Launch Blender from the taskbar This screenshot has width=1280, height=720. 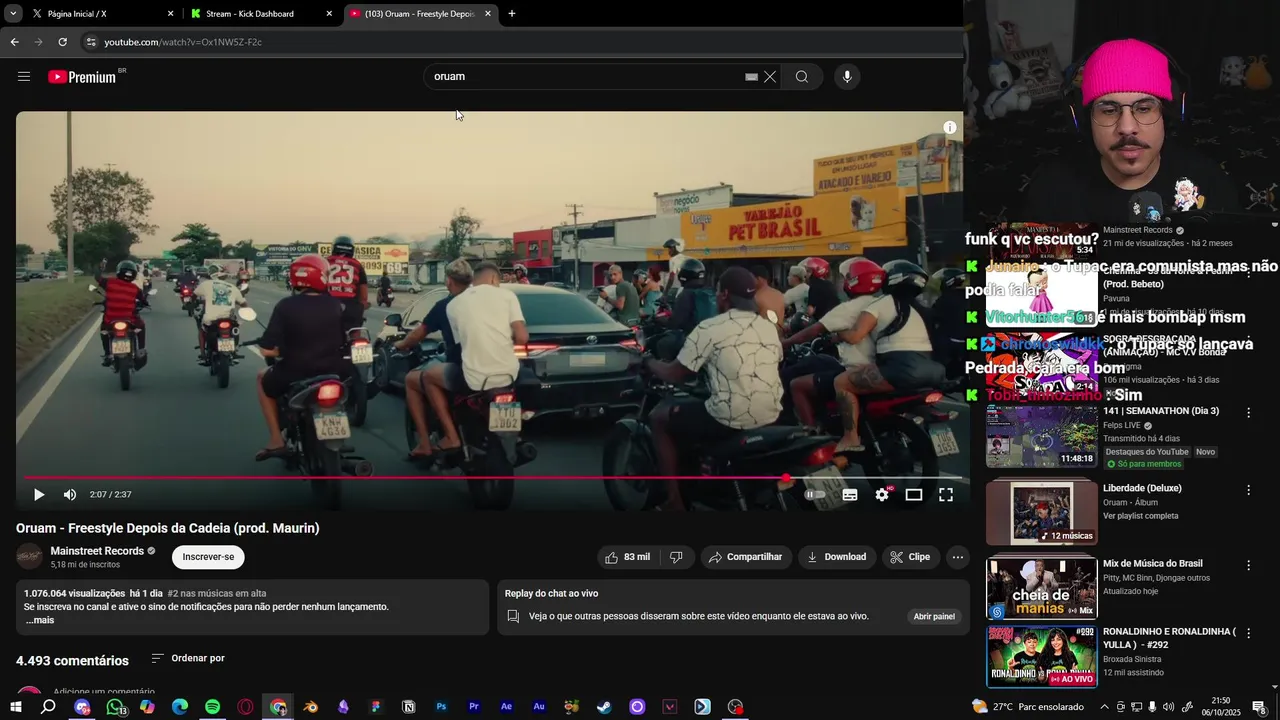coord(311,707)
